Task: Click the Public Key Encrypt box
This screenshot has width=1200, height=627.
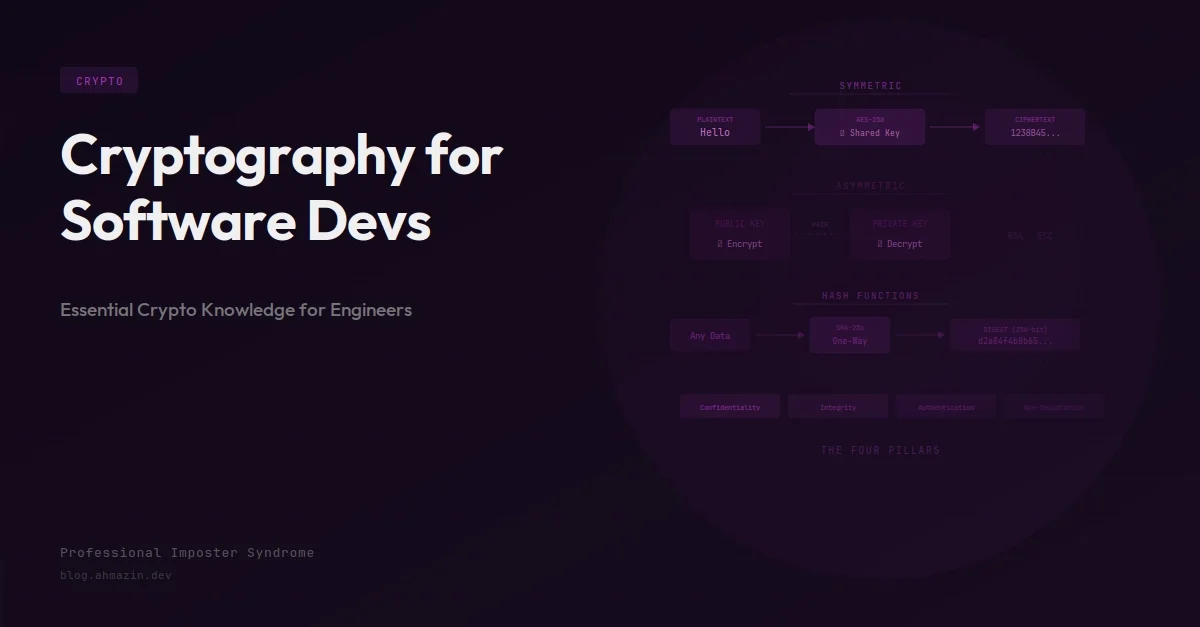Action: click(740, 235)
